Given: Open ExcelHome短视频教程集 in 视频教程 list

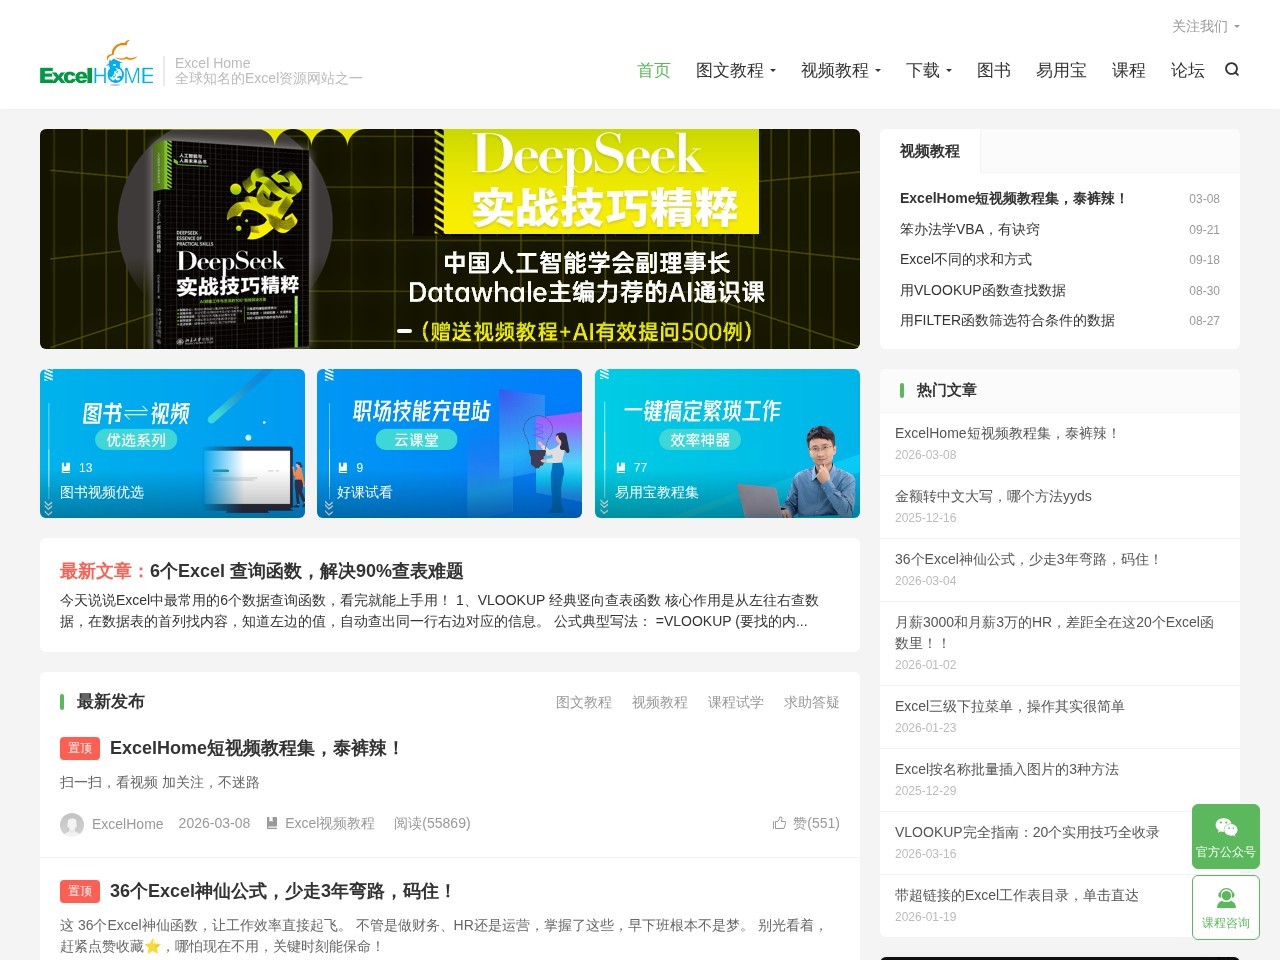Looking at the screenshot, I should point(1014,198).
